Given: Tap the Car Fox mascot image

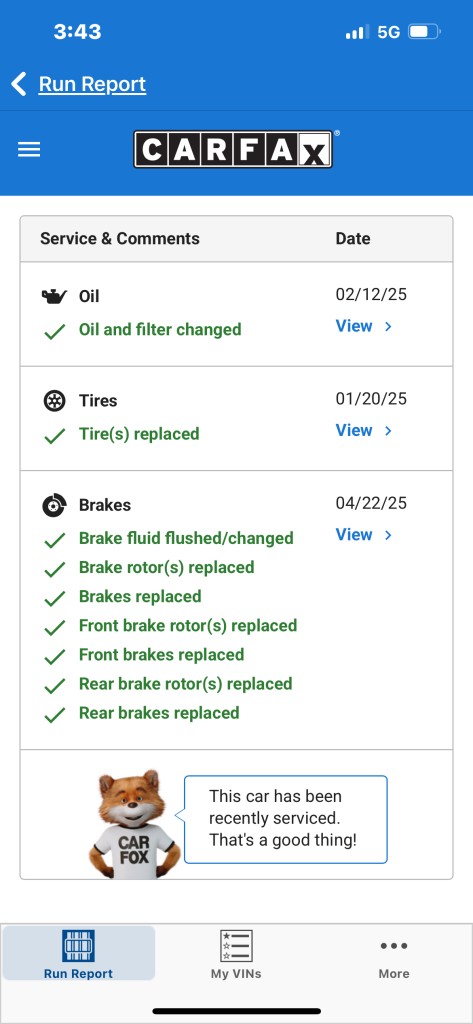Looking at the screenshot, I should coord(134,824).
